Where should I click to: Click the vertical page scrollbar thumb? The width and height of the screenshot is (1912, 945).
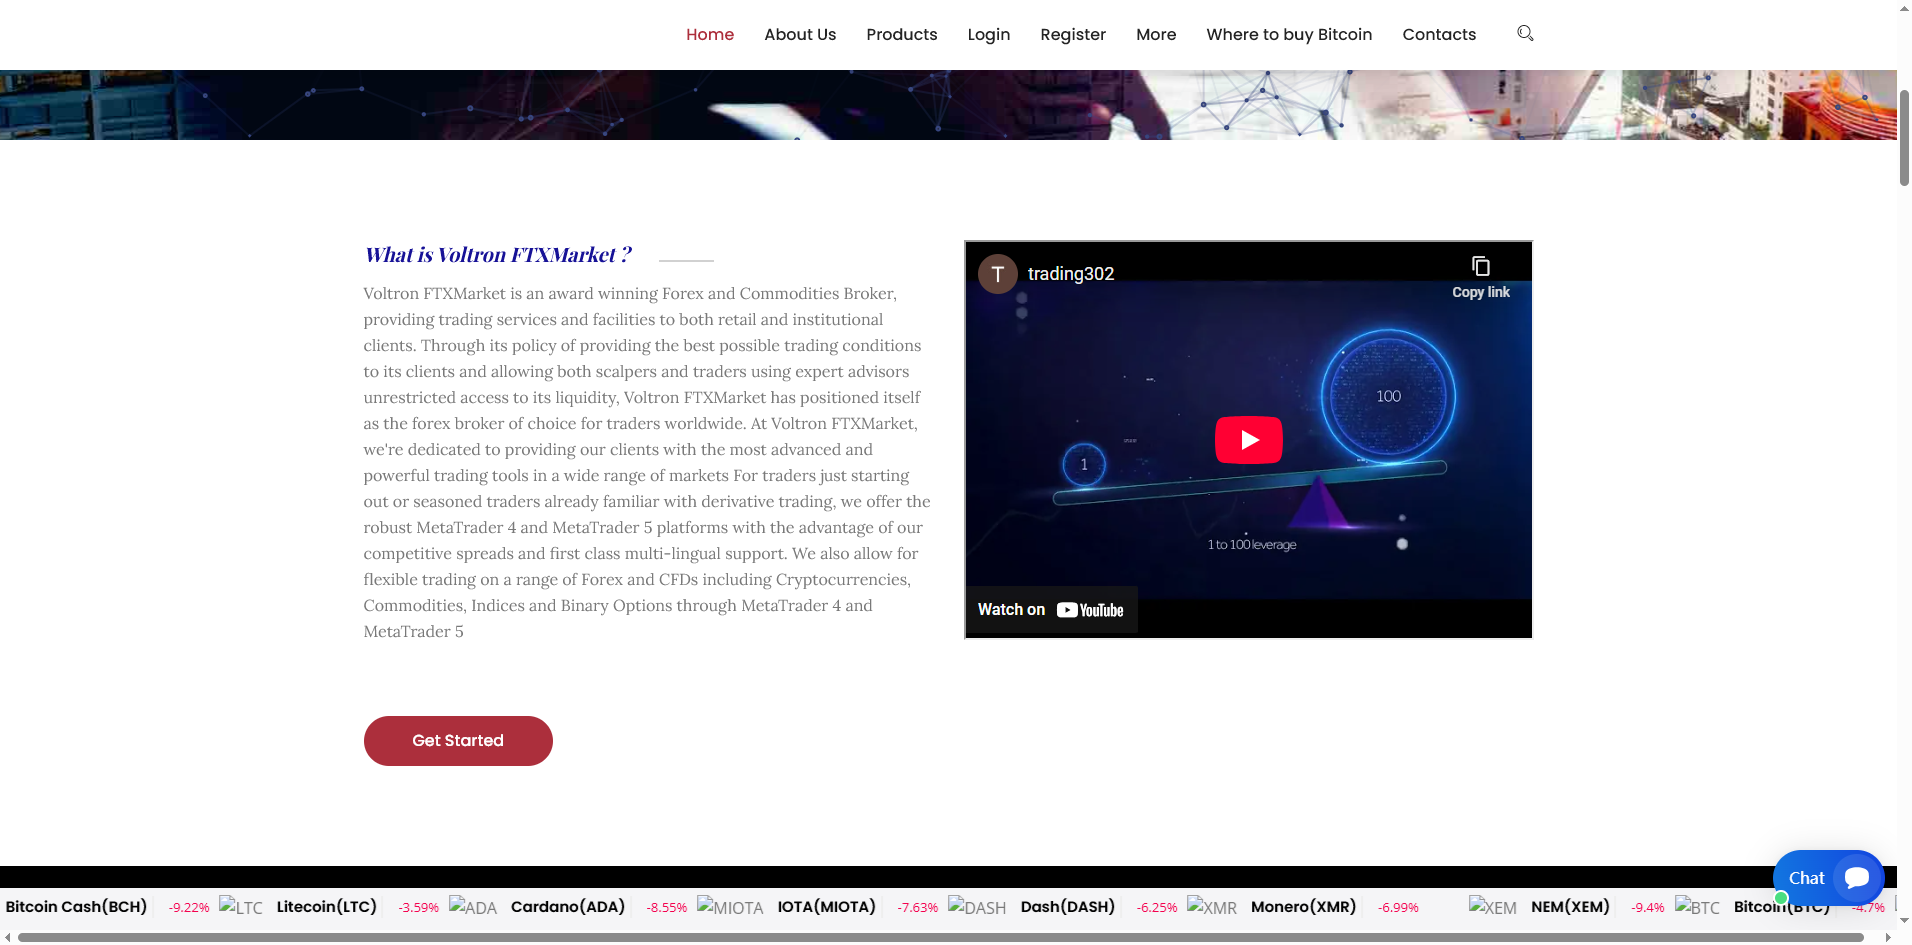click(x=1904, y=137)
